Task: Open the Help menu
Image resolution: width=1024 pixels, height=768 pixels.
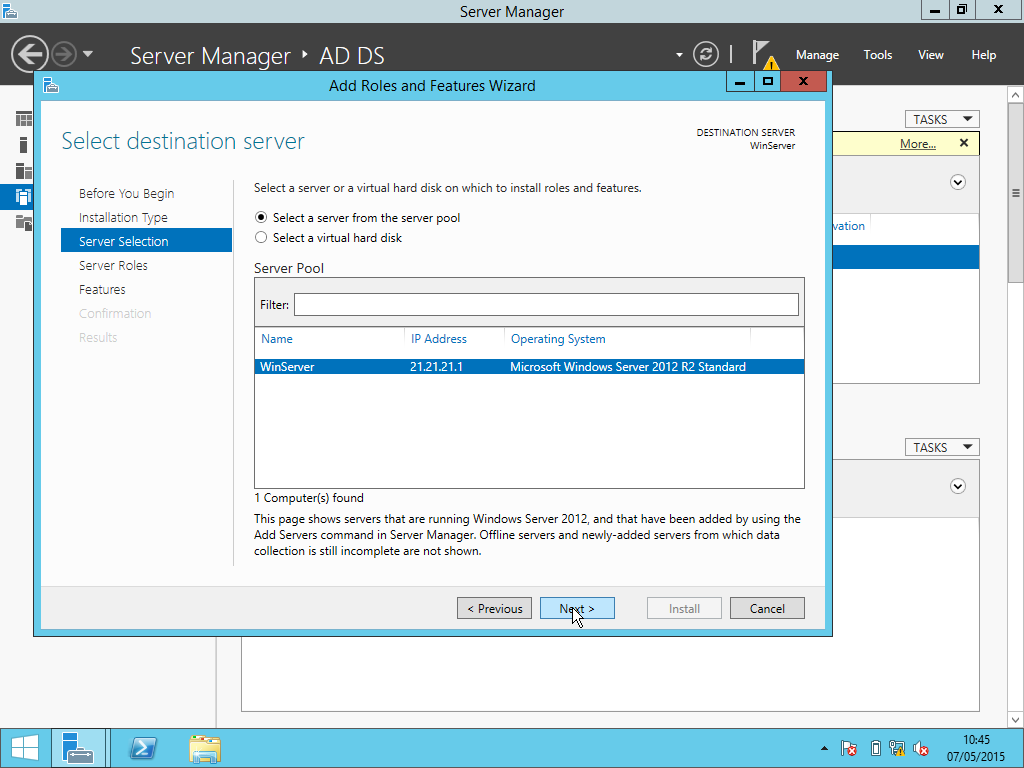Action: tap(984, 55)
